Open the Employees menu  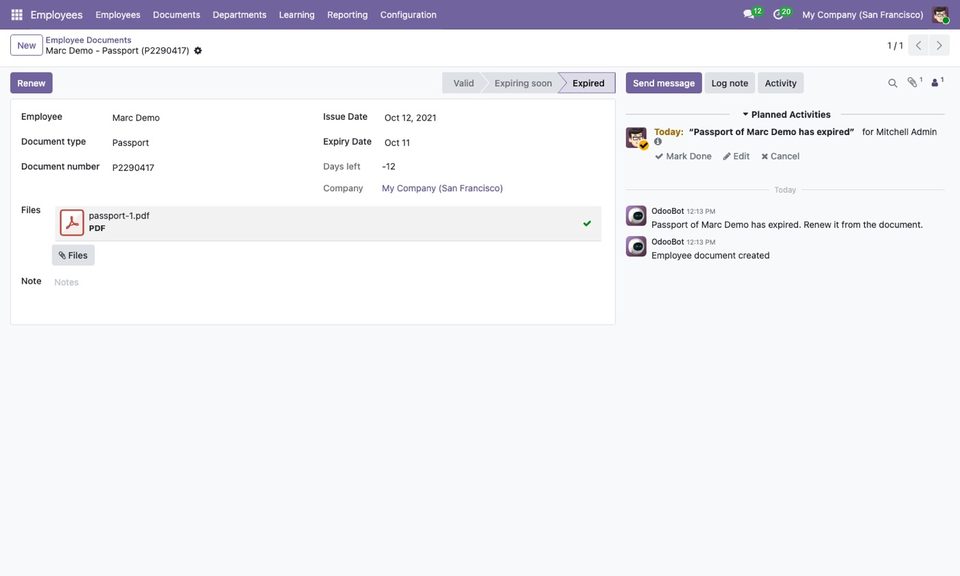(x=118, y=15)
